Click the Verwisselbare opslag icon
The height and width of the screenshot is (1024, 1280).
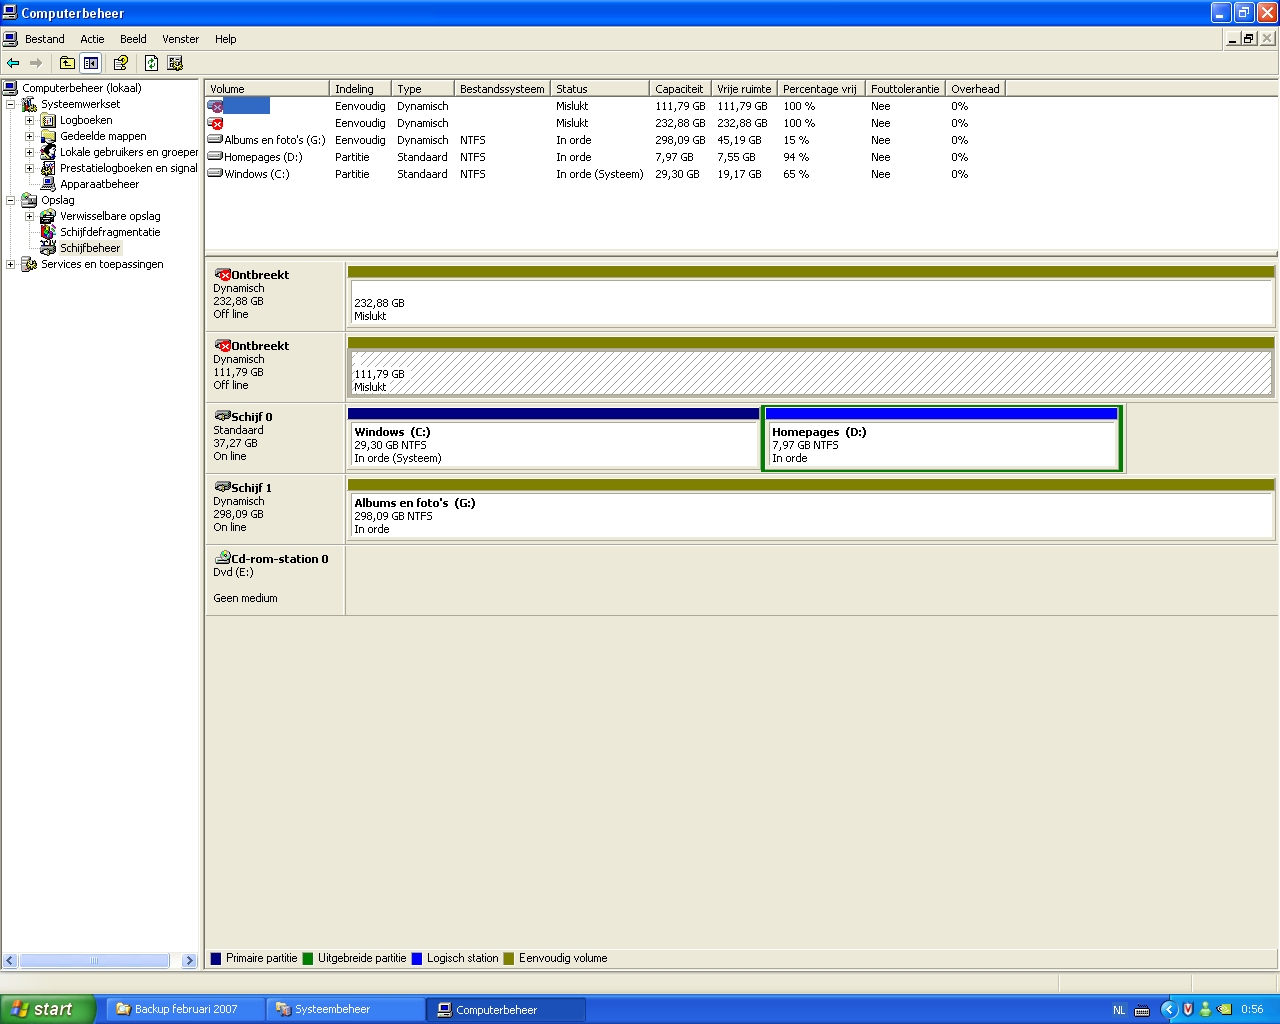[x=48, y=216]
